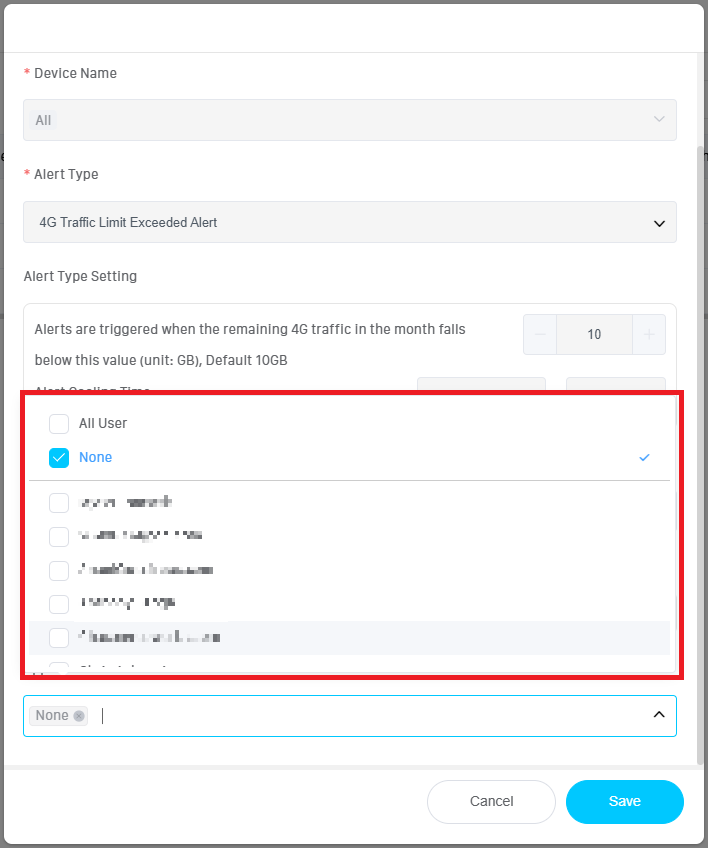Tick the third blurred user checkbox
The width and height of the screenshot is (708, 848).
pos(59,570)
